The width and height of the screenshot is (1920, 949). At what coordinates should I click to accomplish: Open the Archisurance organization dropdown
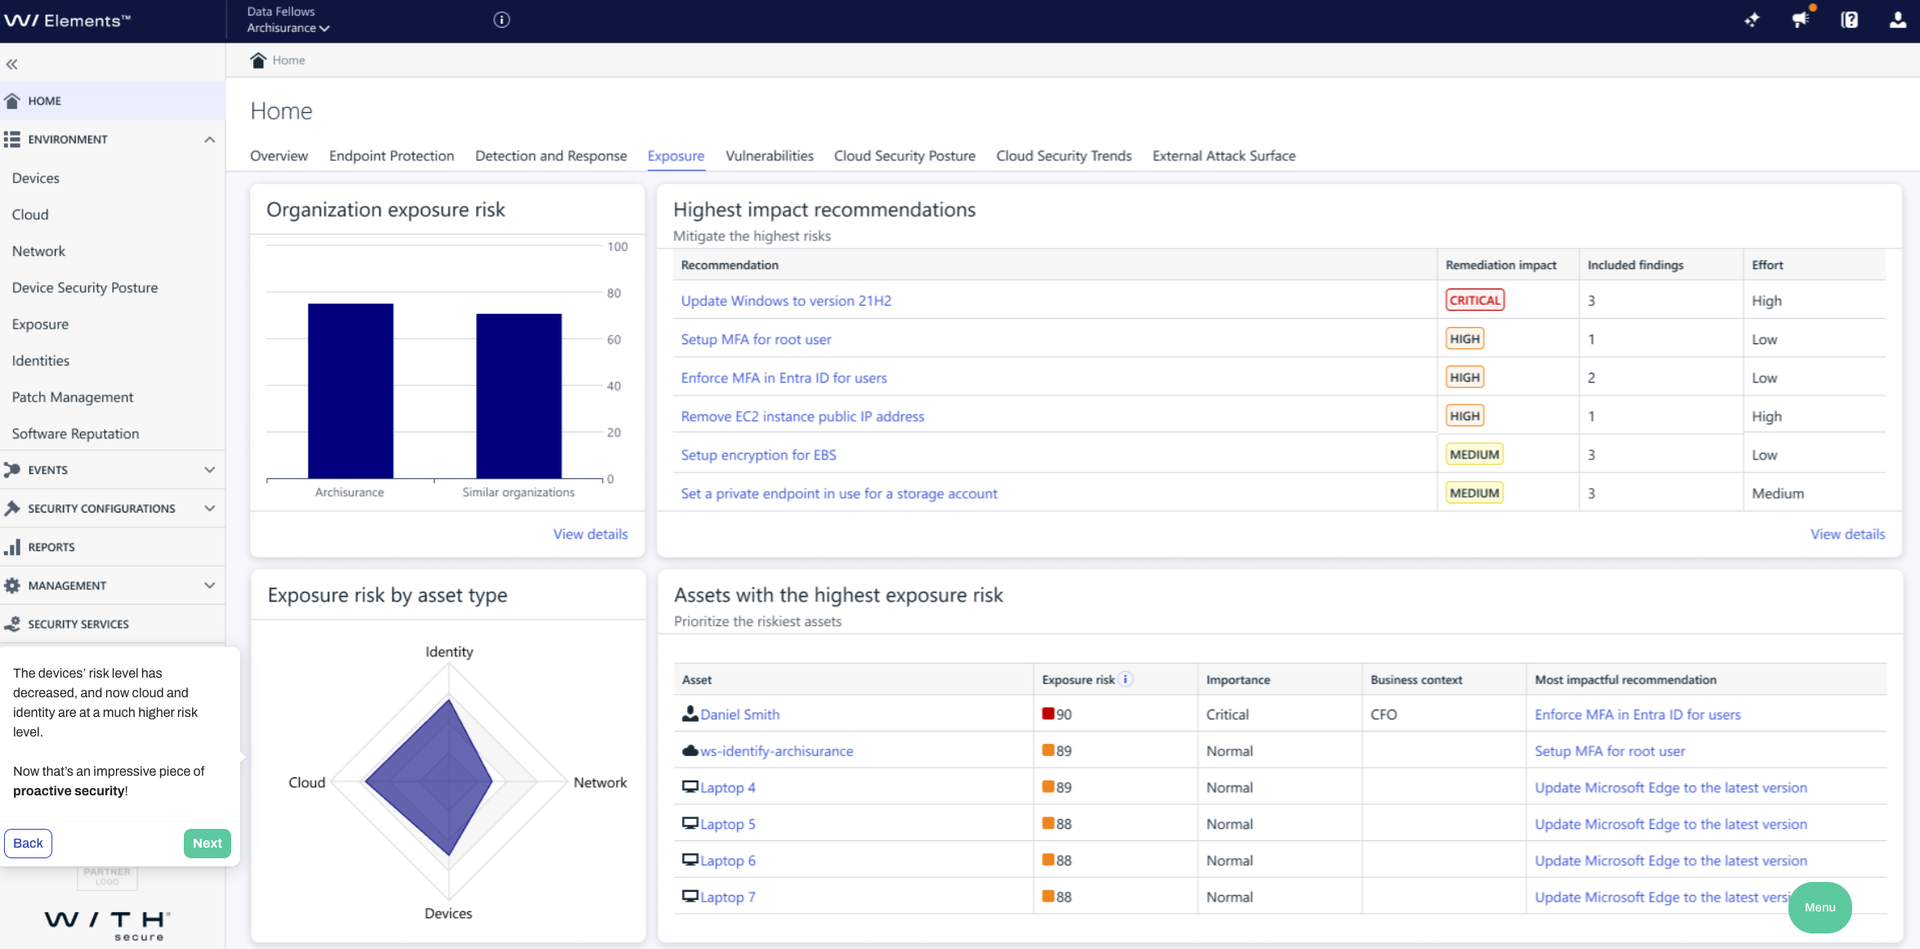287,28
